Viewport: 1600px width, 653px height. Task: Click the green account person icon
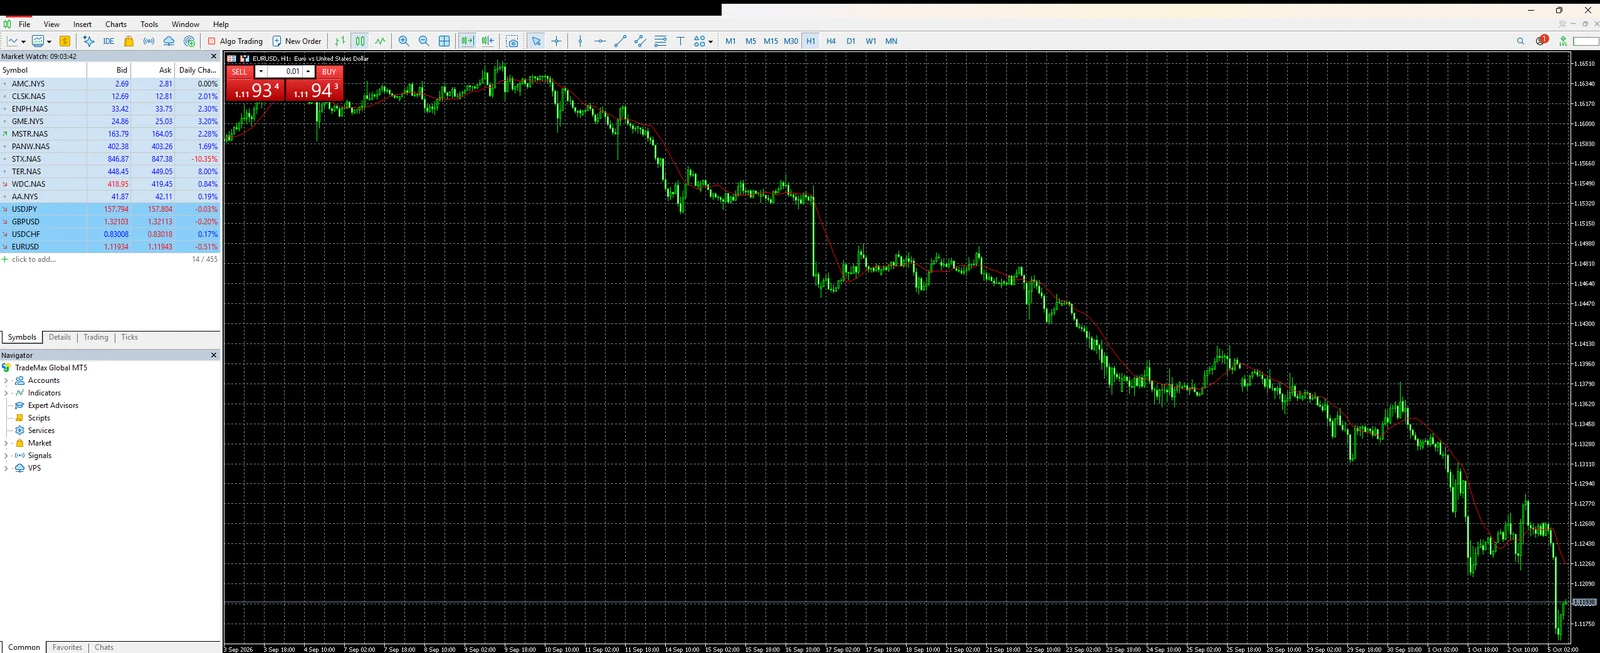tap(1563, 41)
